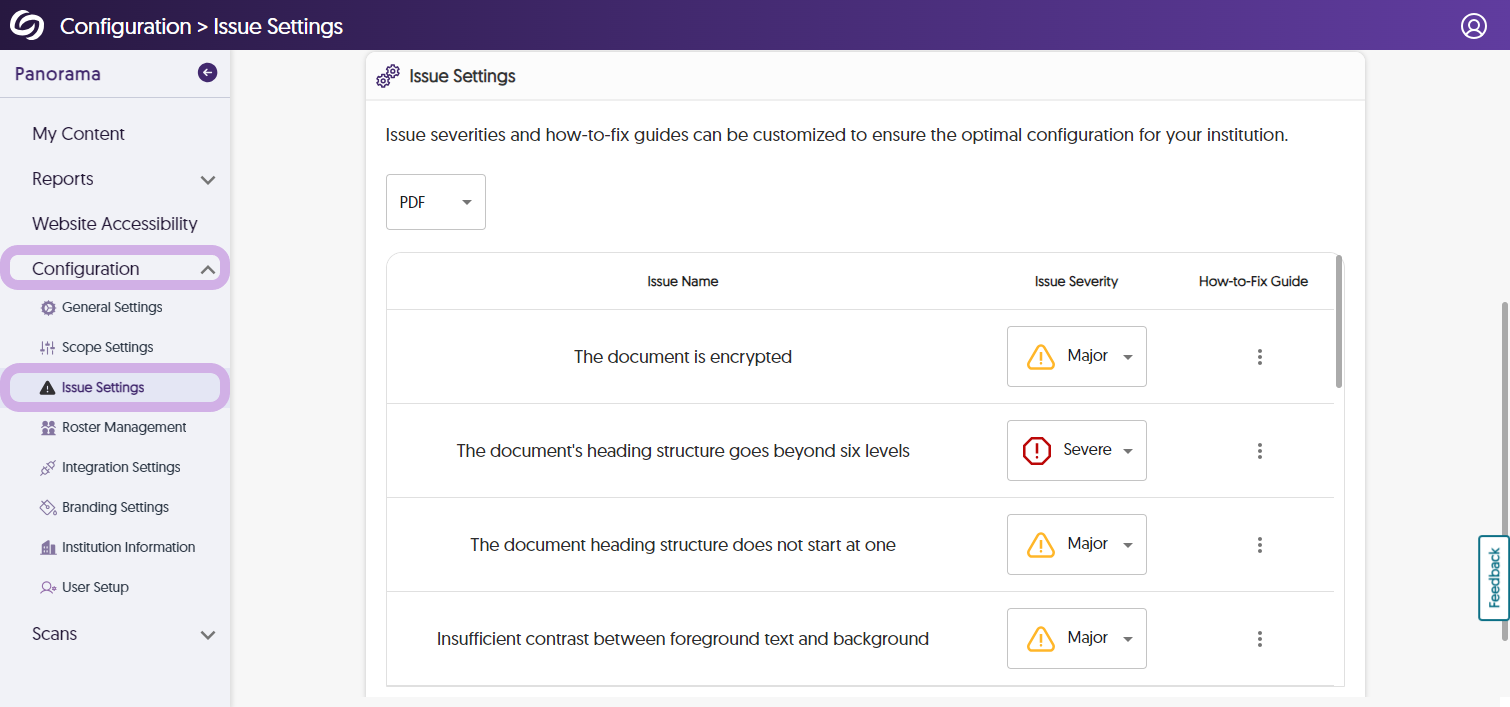
Task: Select the Scans menu label
Action: point(54,634)
